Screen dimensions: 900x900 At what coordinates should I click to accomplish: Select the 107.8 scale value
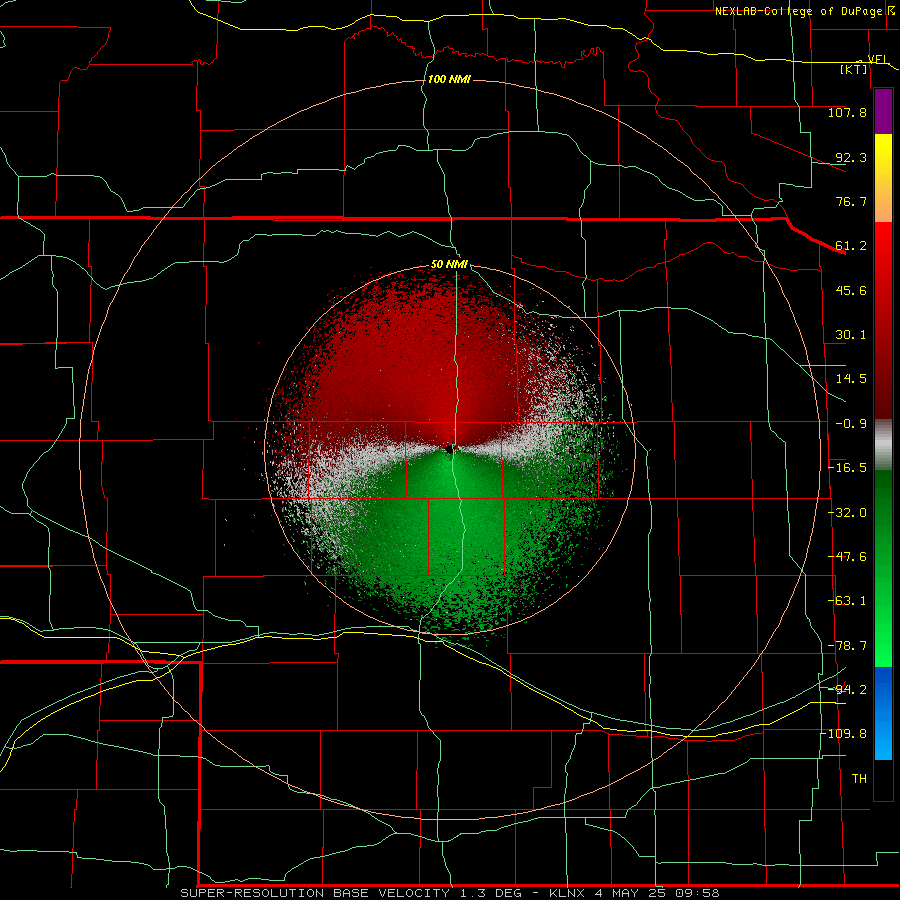(847, 112)
